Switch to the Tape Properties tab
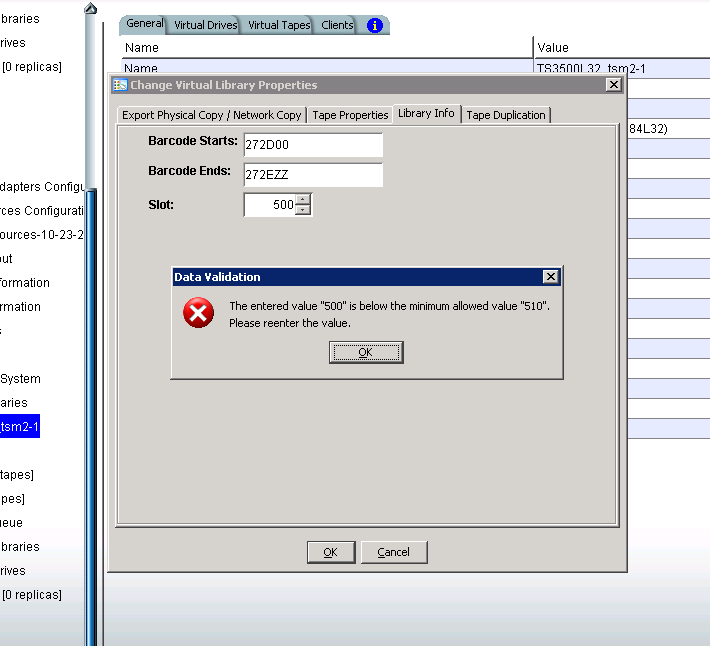Screen dimensions: 710x646 [x=350, y=115]
